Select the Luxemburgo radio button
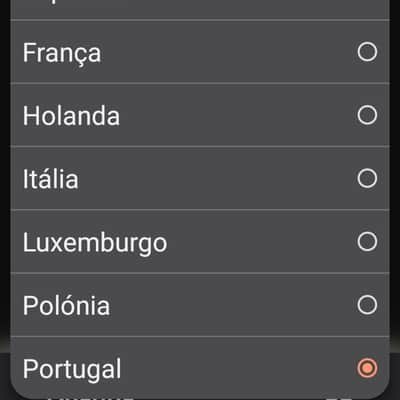 (367, 241)
